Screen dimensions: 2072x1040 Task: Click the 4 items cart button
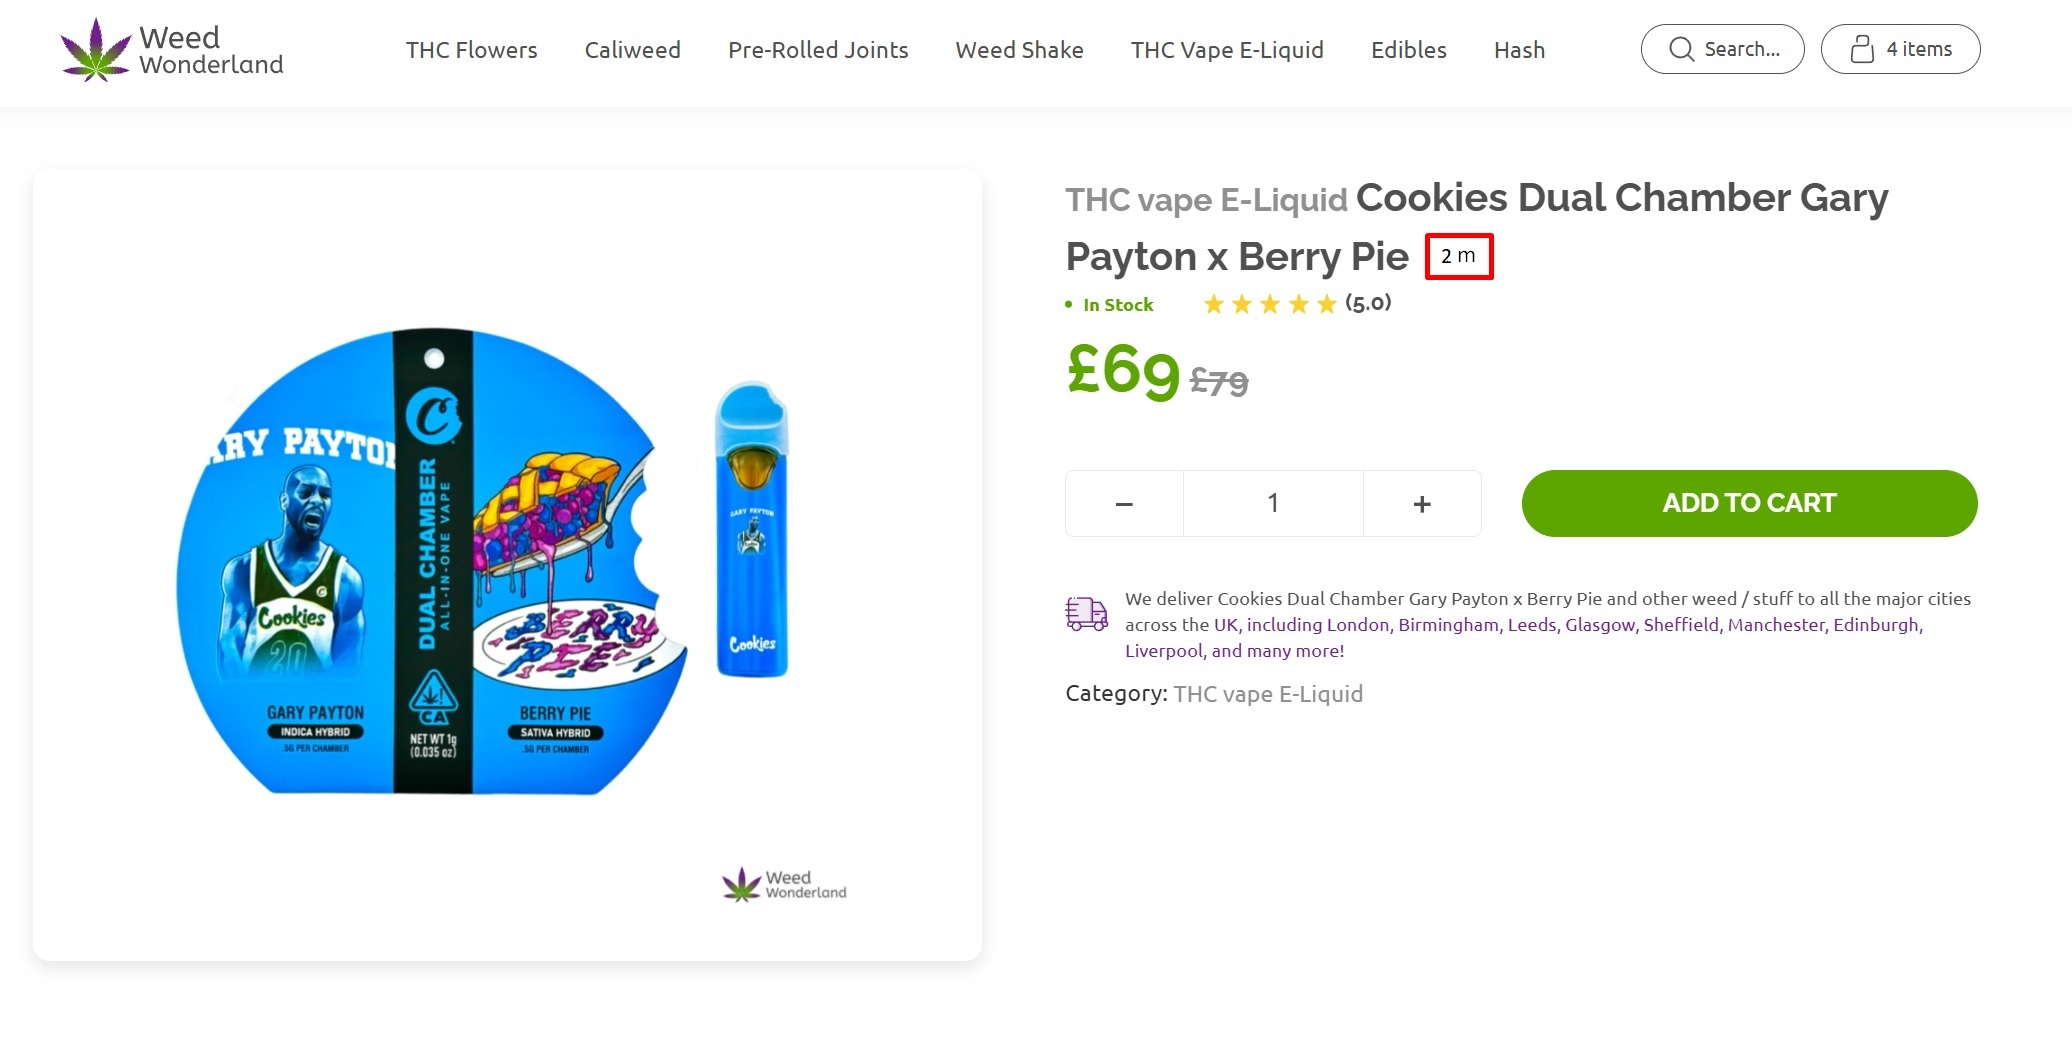point(1900,49)
